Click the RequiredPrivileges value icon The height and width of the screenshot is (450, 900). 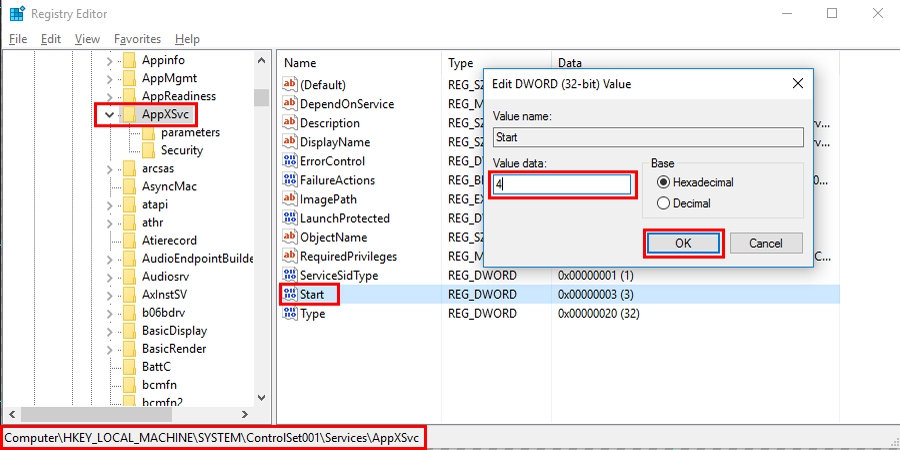coord(290,256)
